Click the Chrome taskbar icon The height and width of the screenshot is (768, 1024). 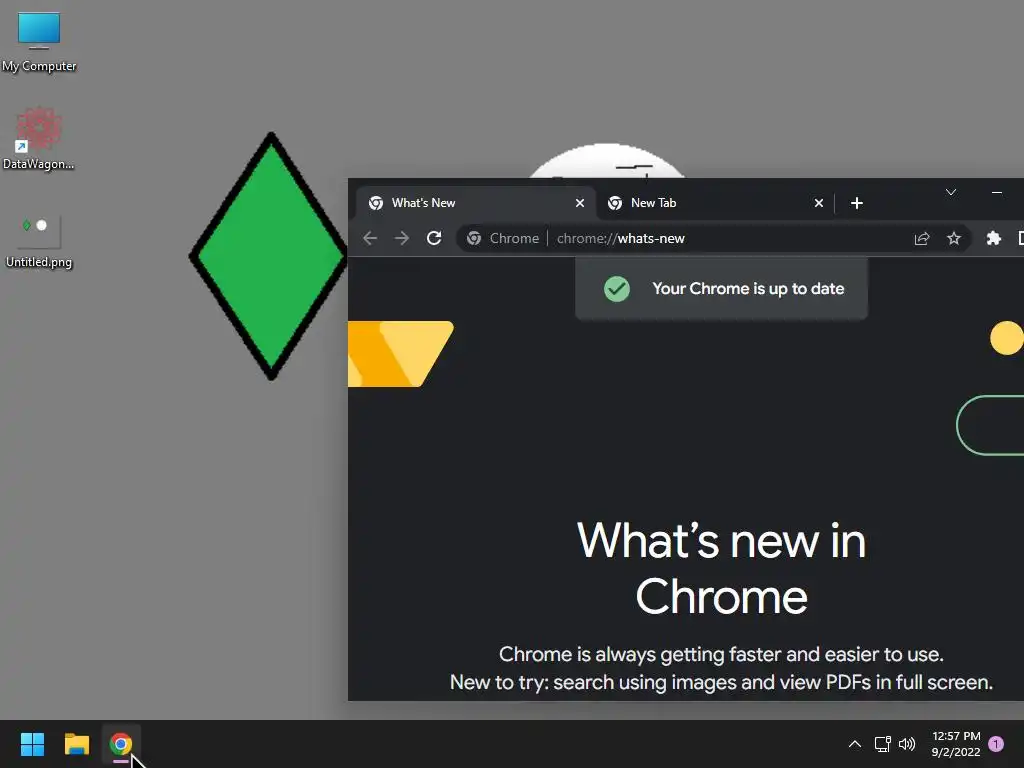click(x=121, y=744)
